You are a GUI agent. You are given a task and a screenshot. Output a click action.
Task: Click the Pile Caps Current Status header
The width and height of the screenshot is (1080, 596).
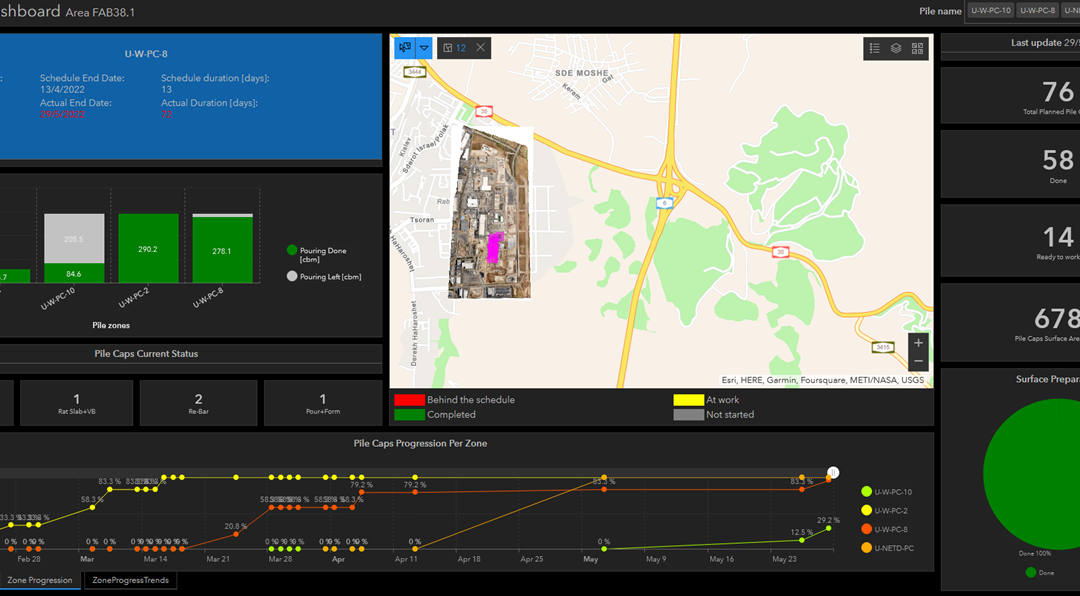[x=146, y=353]
